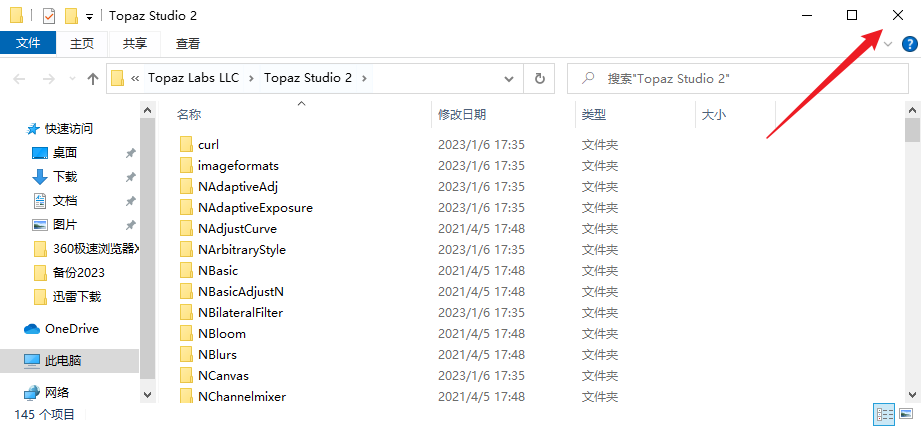Expand the ribbon with the chevron

[x=888, y=44]
